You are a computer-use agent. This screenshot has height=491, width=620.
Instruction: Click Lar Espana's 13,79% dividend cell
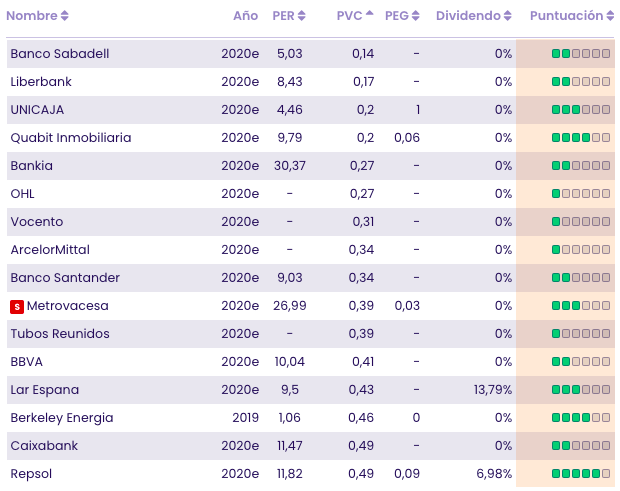[x=493, y=389]
